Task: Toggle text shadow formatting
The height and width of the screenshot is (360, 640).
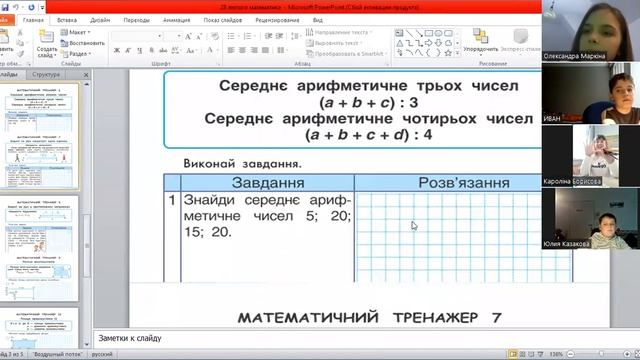Action: [151, 50]
